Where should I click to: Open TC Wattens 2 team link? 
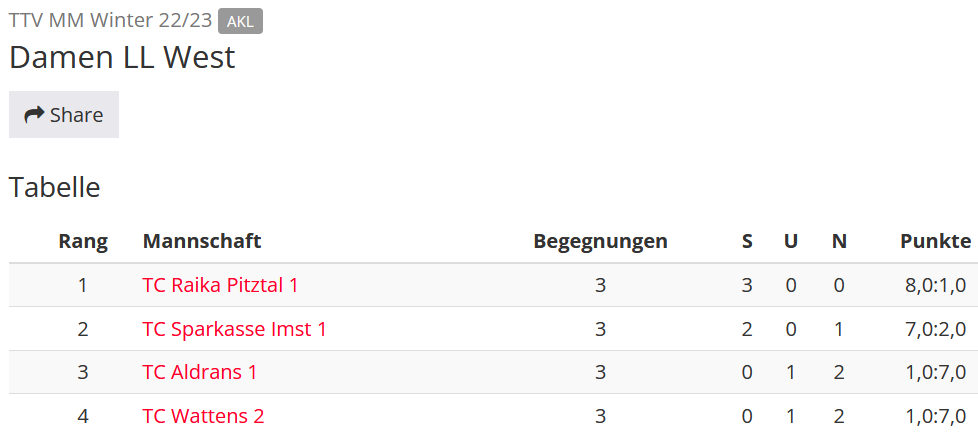[203, 416]
